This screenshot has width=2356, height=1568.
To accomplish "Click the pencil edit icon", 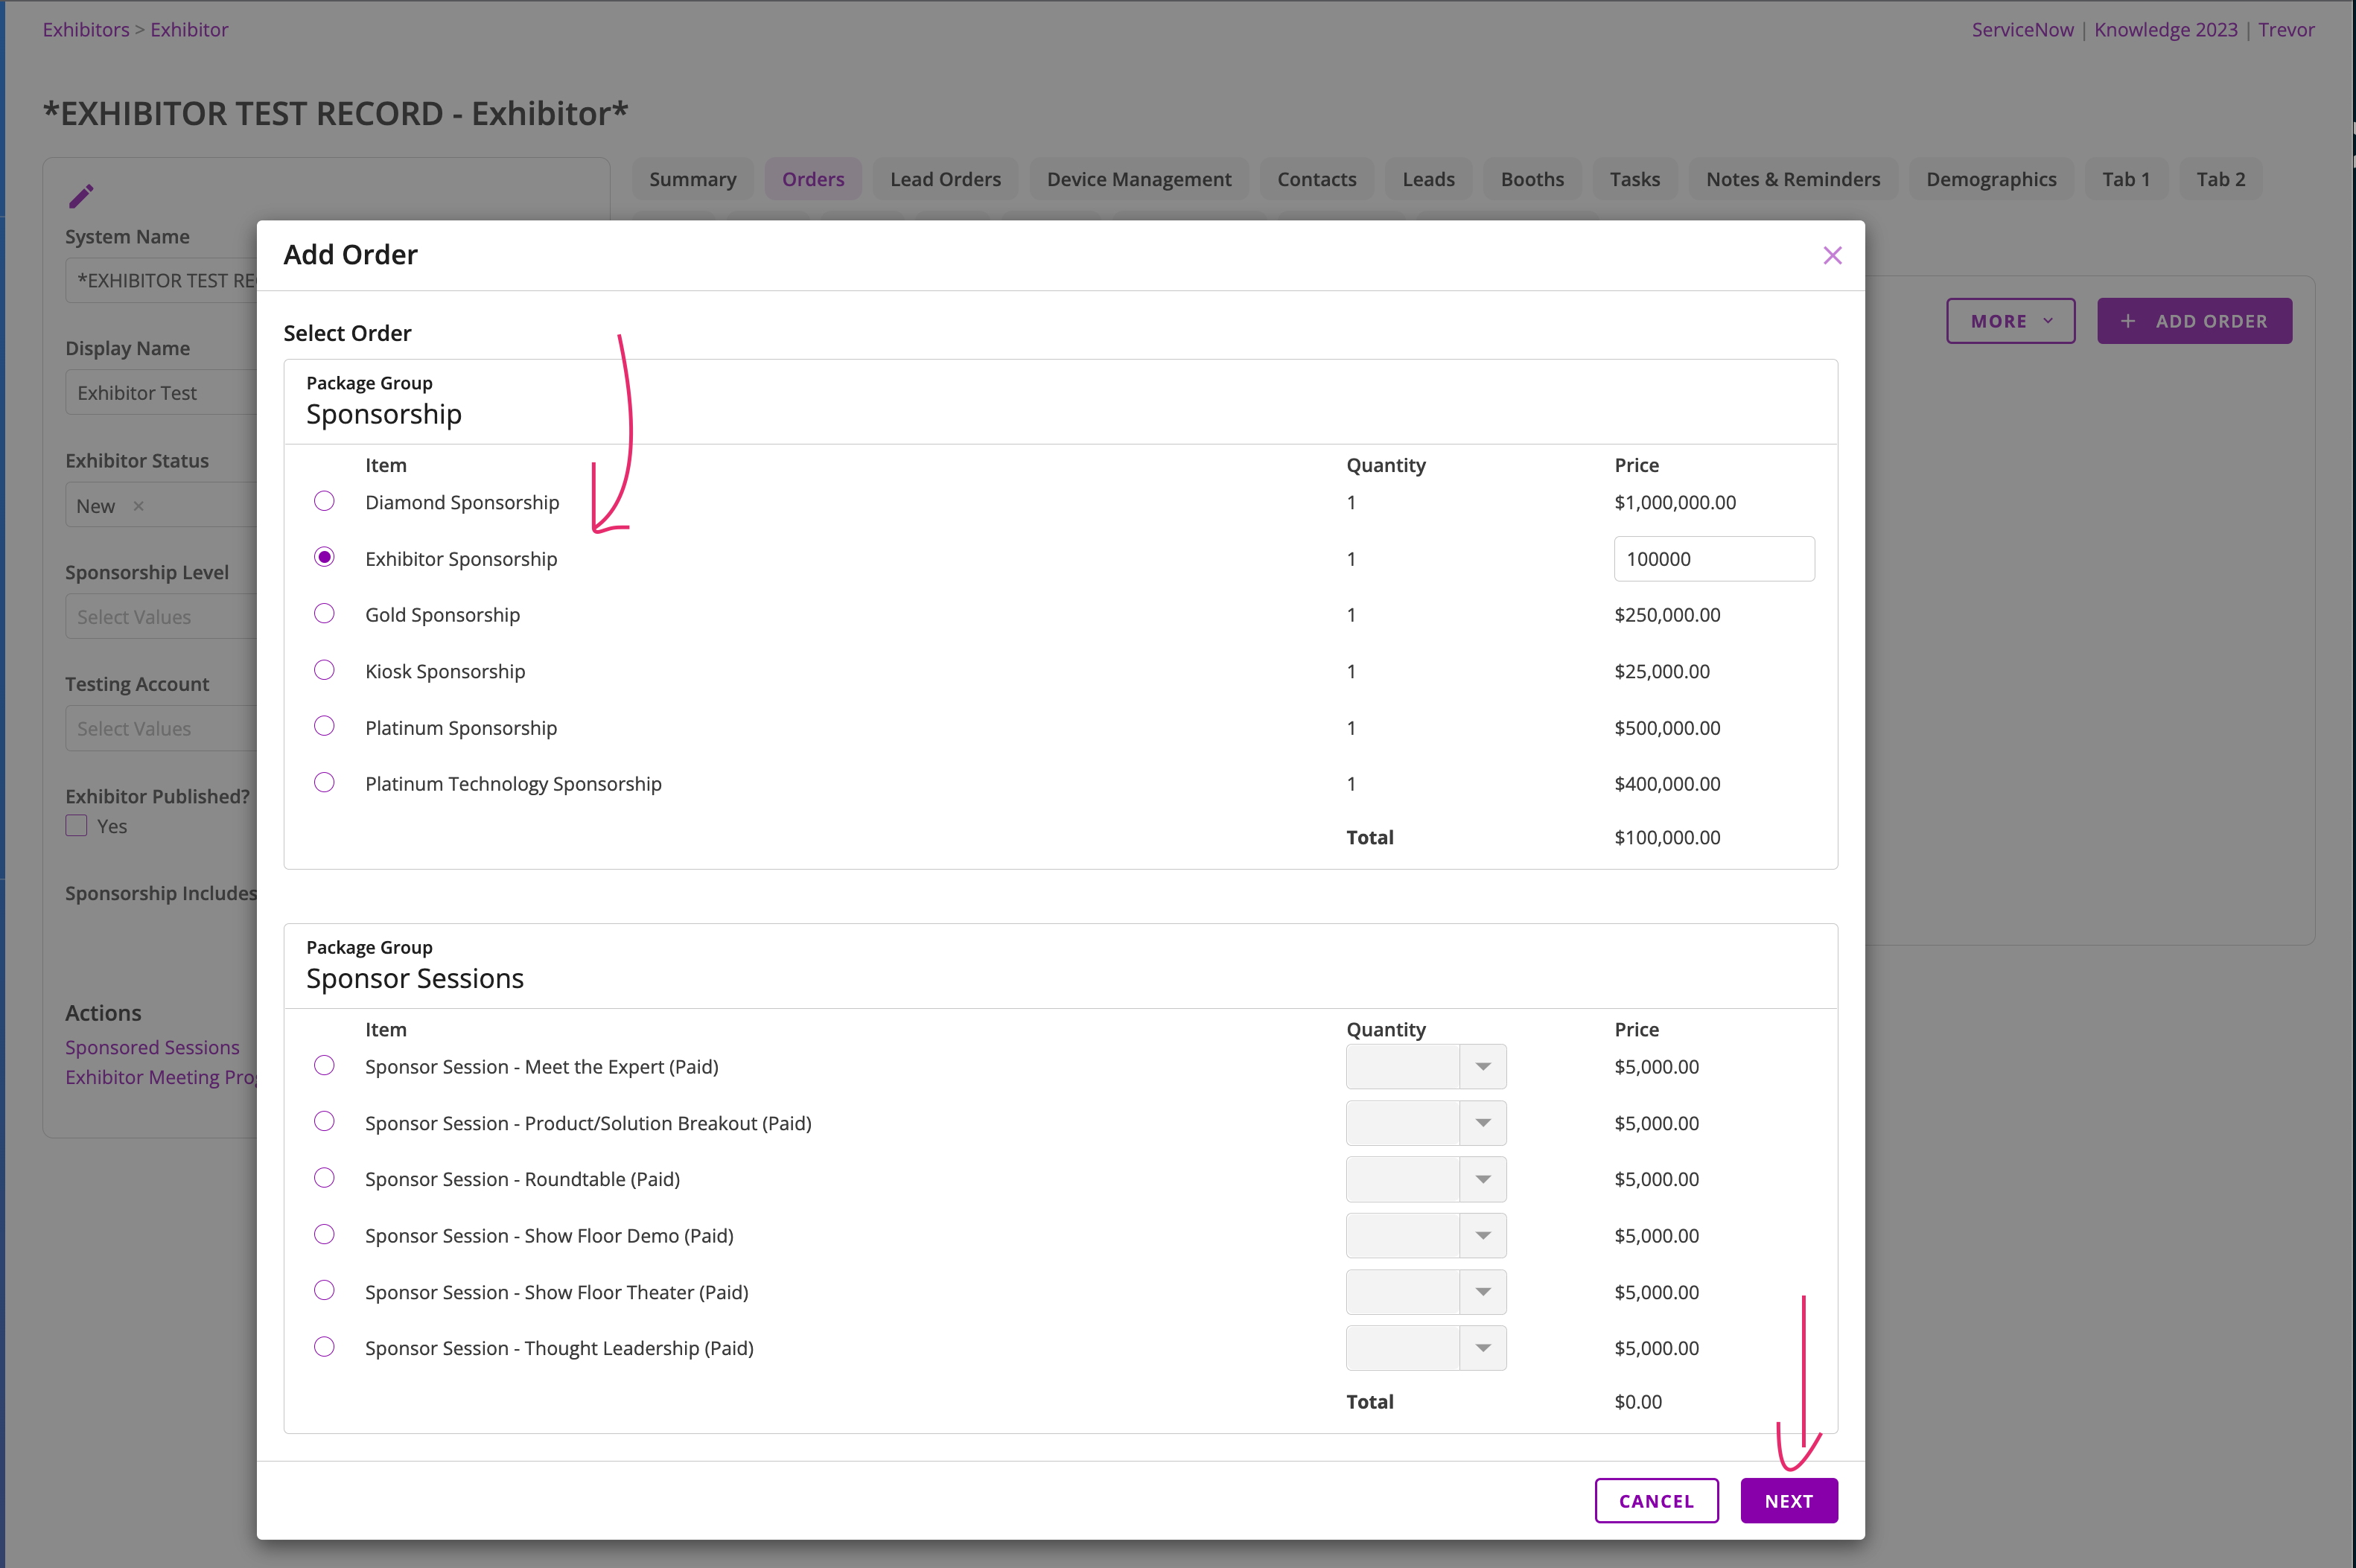I will tap(81, 196).
